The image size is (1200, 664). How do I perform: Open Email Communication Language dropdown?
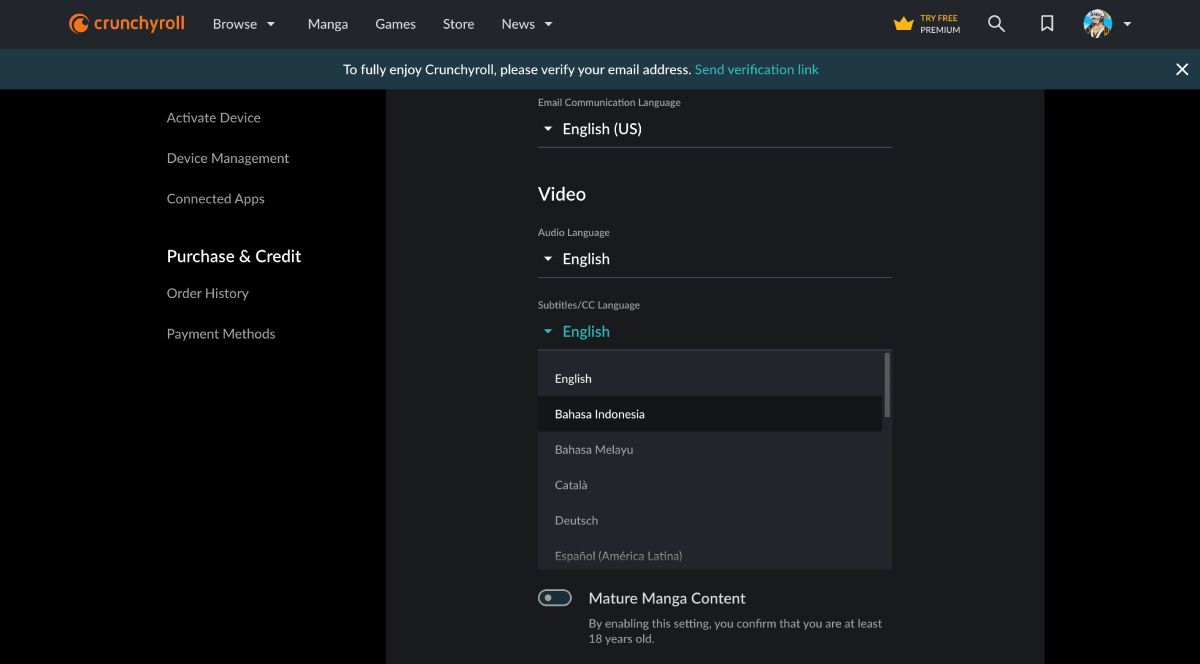[714, 129]
